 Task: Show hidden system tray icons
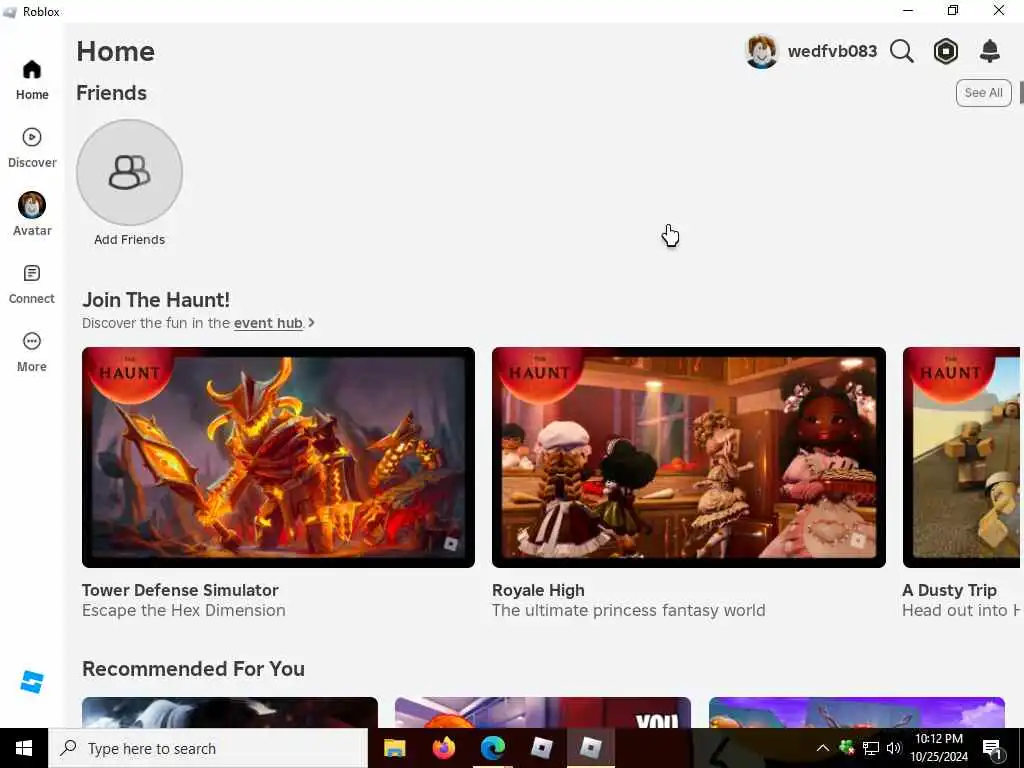point(823,748)
